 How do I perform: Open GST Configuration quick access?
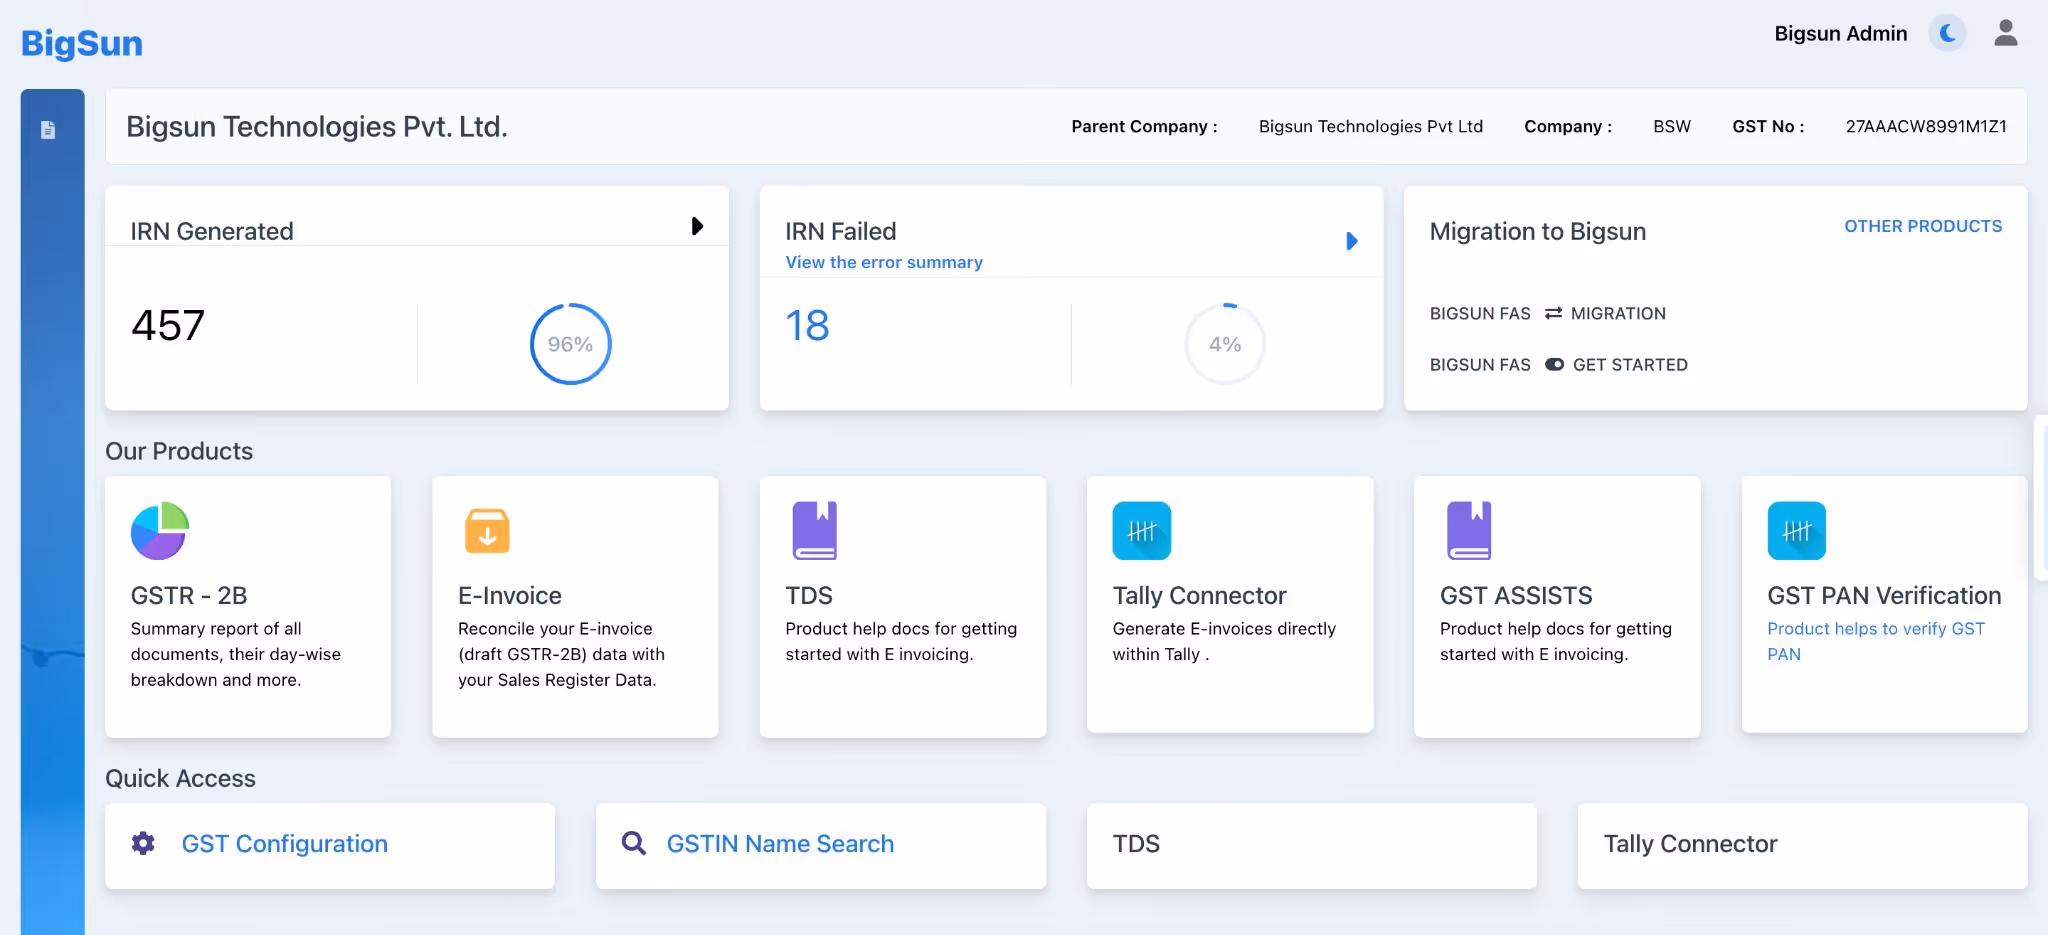click(x=285, y=844)
